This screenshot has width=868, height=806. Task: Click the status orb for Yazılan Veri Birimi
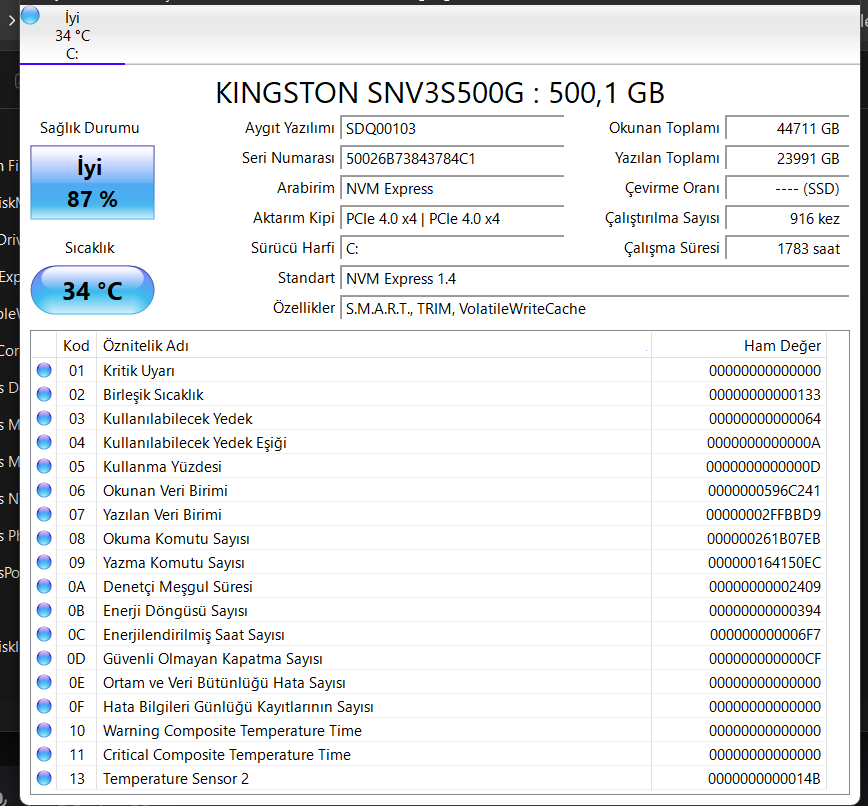click(x=44, y=514)
